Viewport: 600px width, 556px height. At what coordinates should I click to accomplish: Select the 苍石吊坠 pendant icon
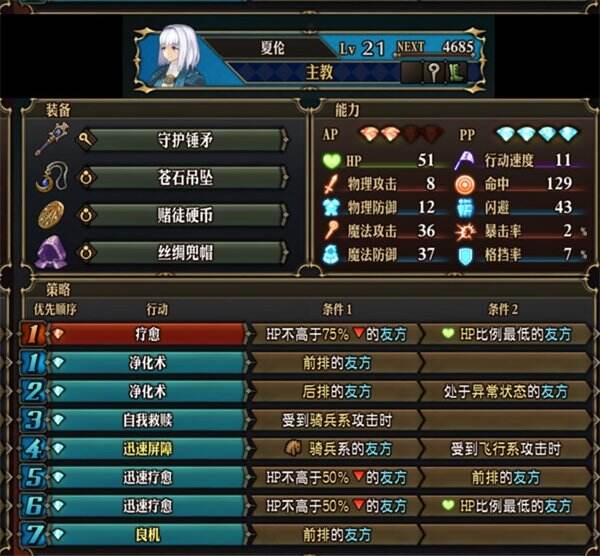point(52,177)
